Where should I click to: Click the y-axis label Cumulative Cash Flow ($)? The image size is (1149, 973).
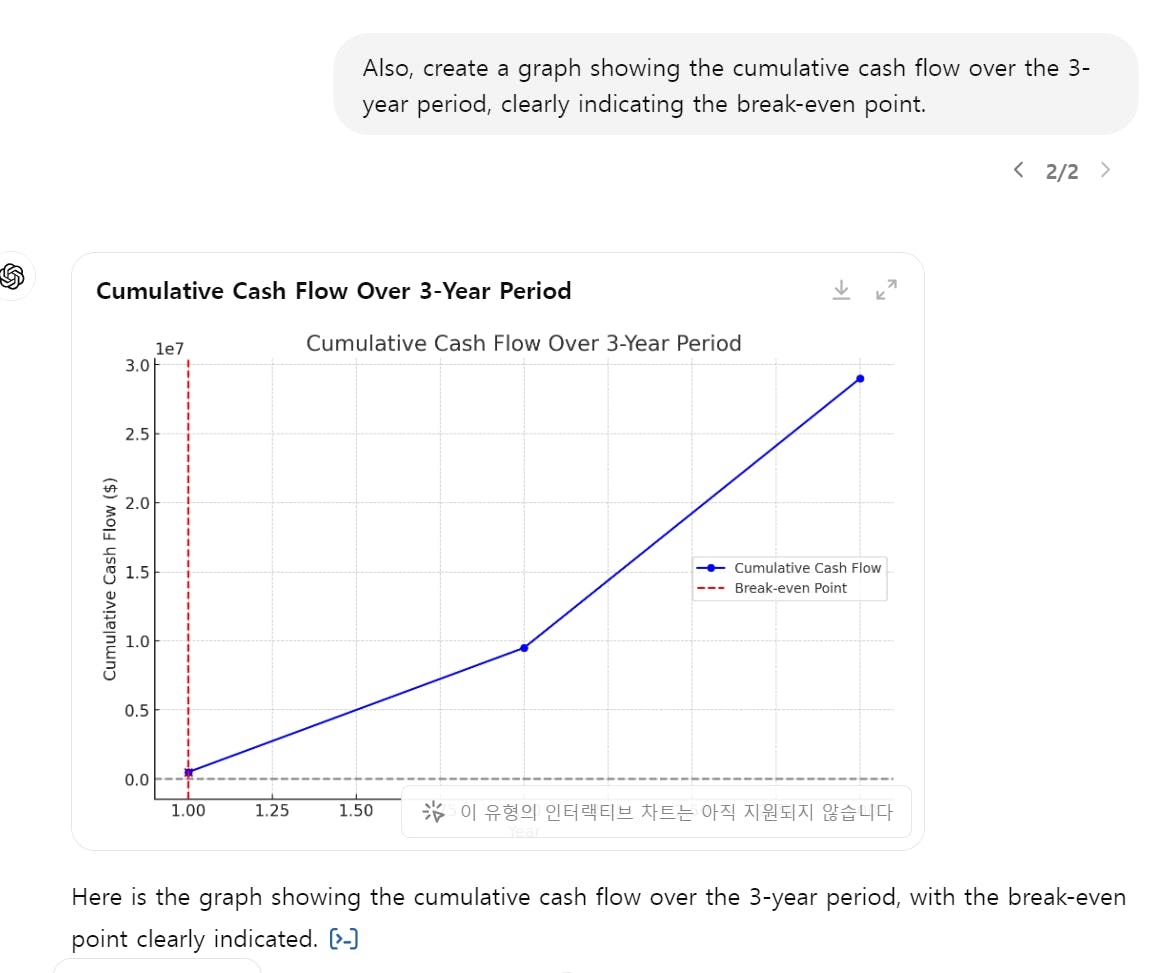(x=110, y=578)
